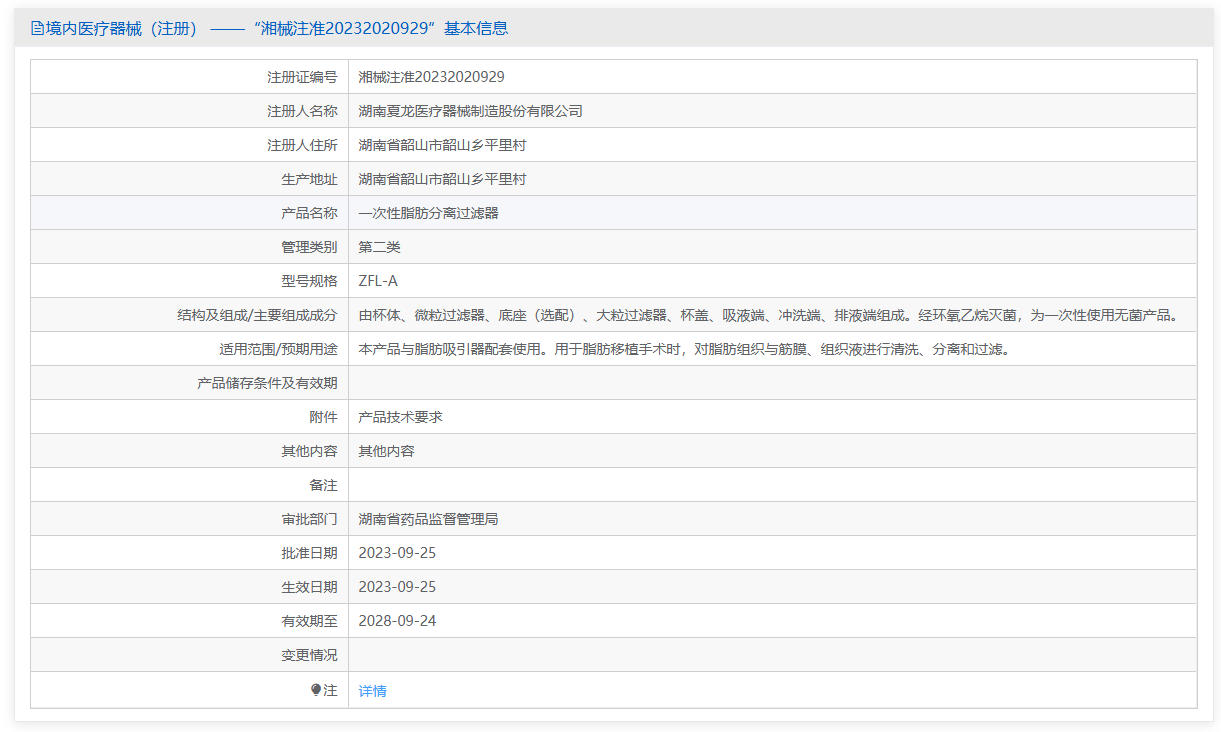1221x732 pixels.
Task: Click the 有效期至 label
Action: point(309,621)
